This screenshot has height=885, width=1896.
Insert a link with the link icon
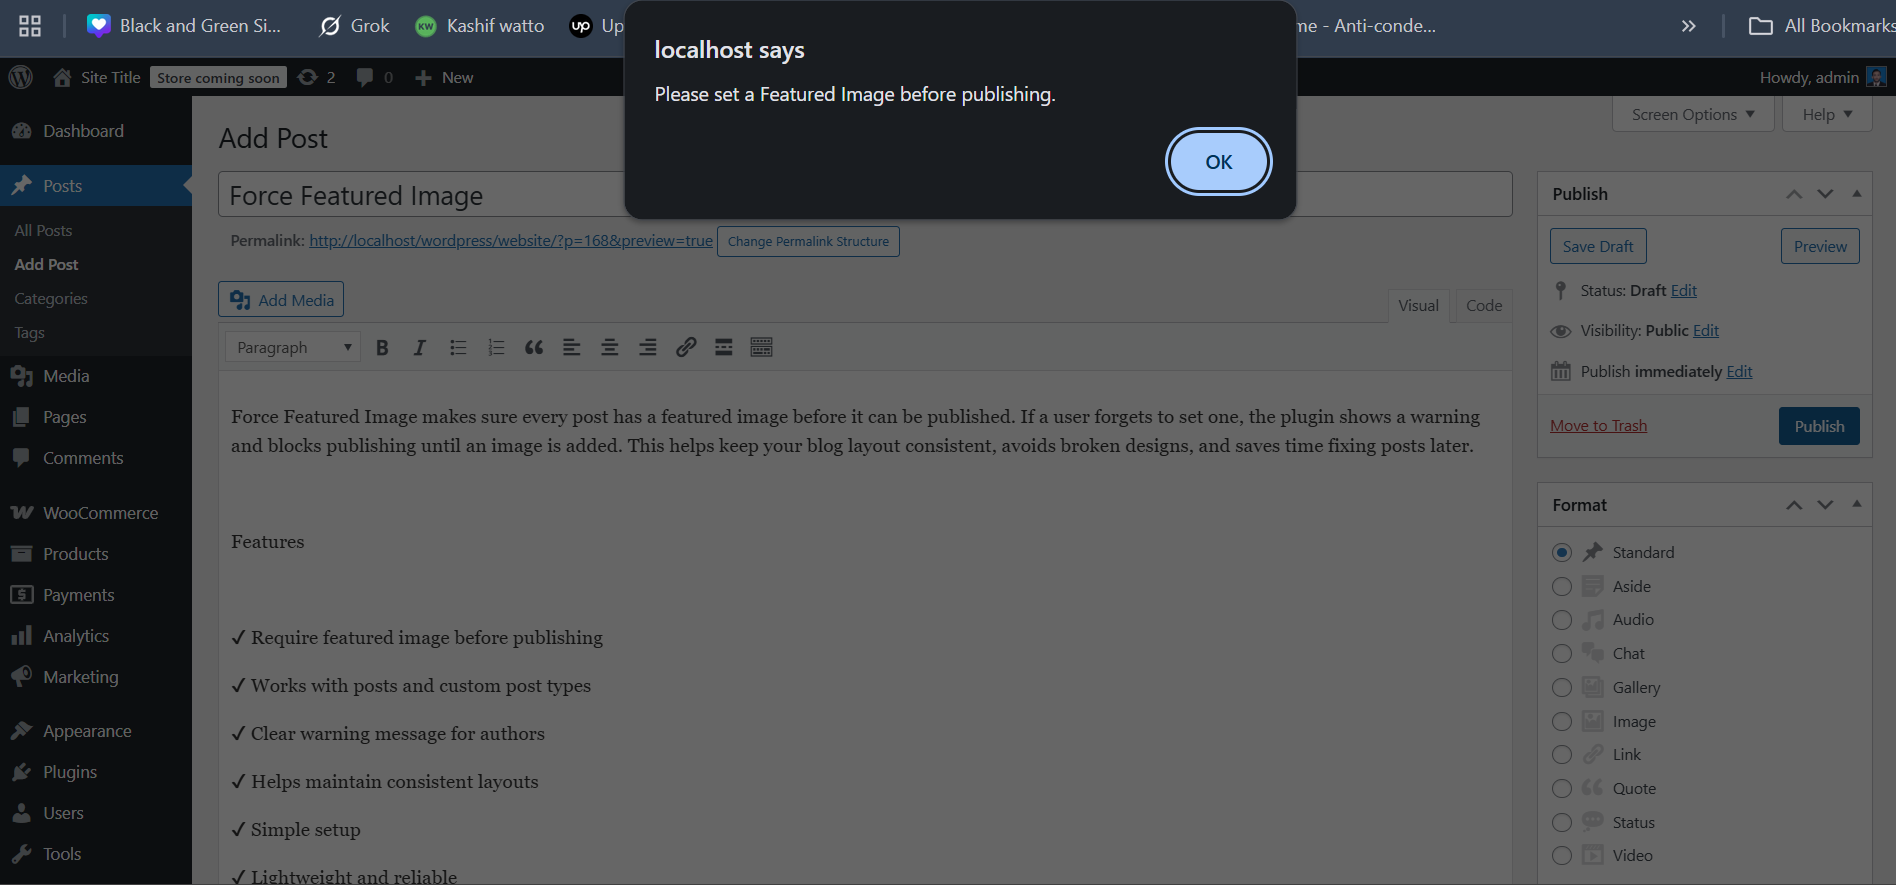tap(686, 348)
